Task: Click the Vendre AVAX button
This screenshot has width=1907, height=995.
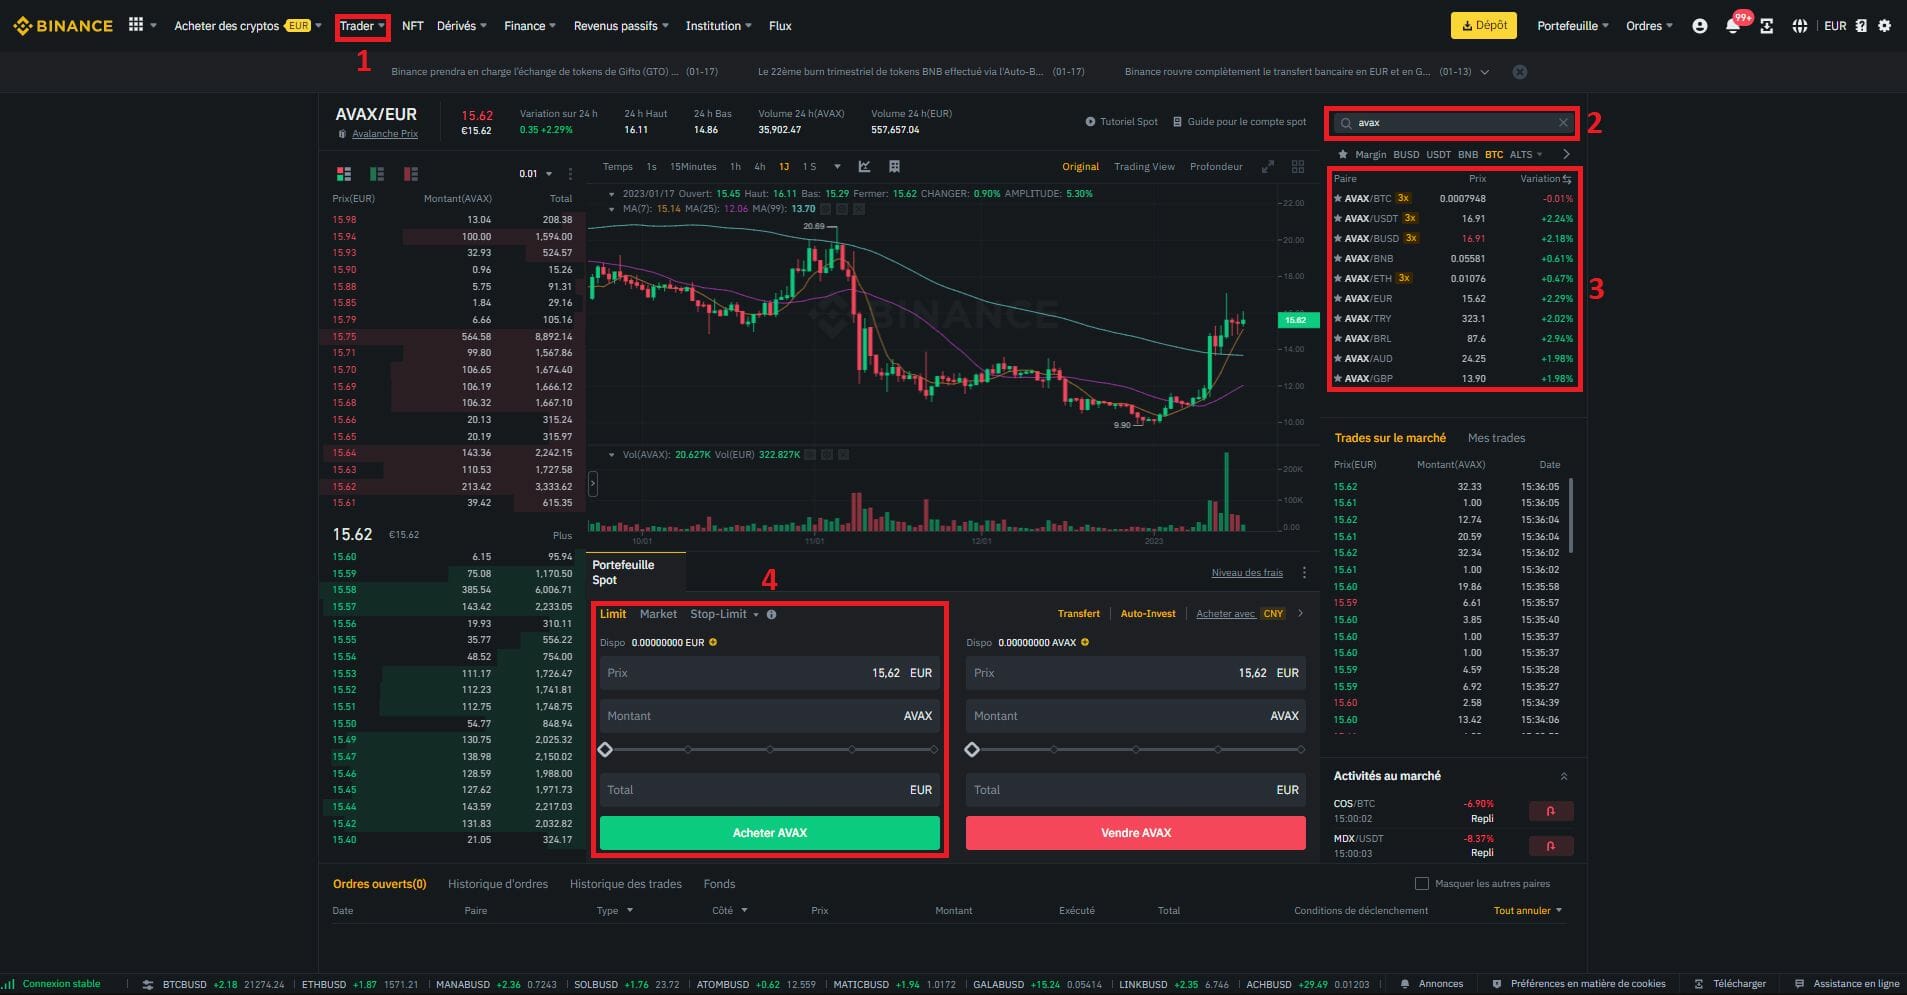Action: (1136, 833)
